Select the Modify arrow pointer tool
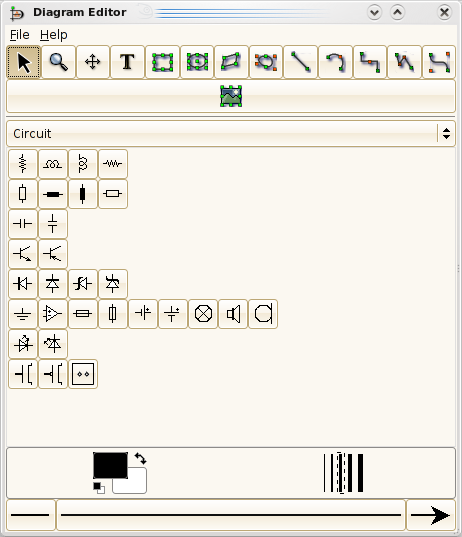Image resolution: width=462 pixels, height=537 pixels. pos(24,62)
